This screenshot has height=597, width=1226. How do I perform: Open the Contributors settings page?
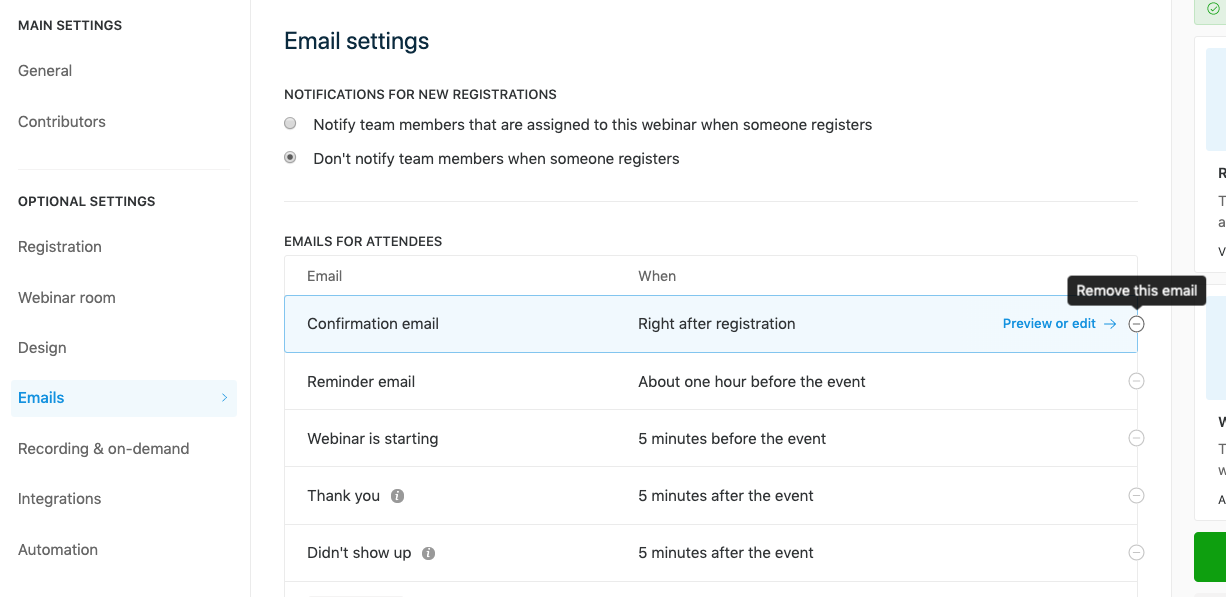coord(62,121)
